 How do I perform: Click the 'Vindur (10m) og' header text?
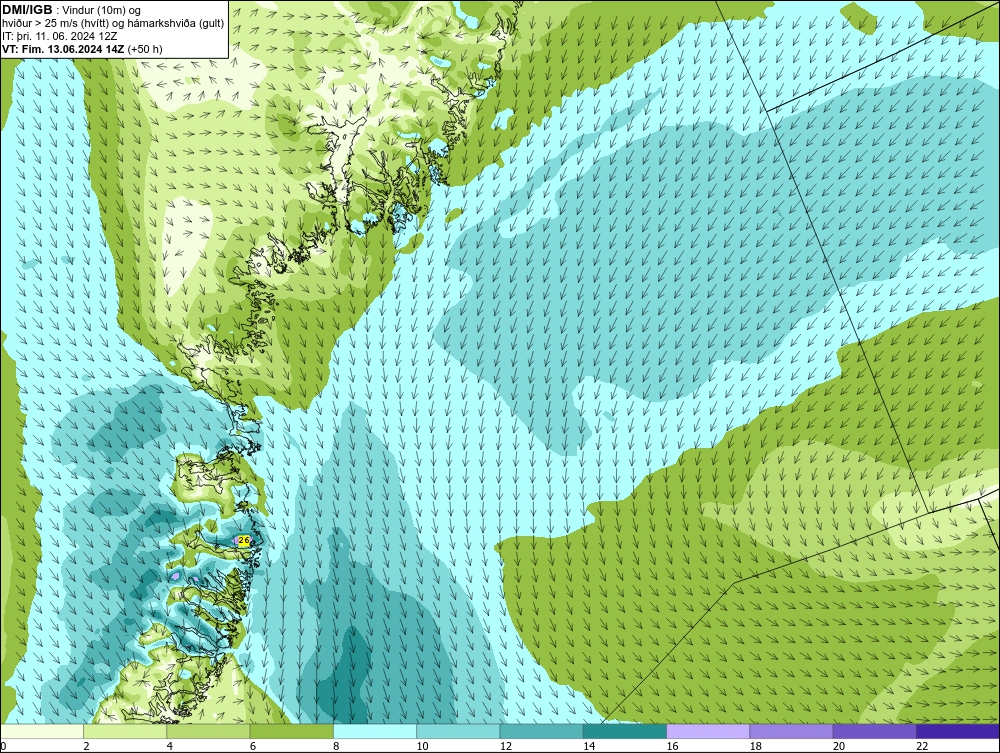102,10
